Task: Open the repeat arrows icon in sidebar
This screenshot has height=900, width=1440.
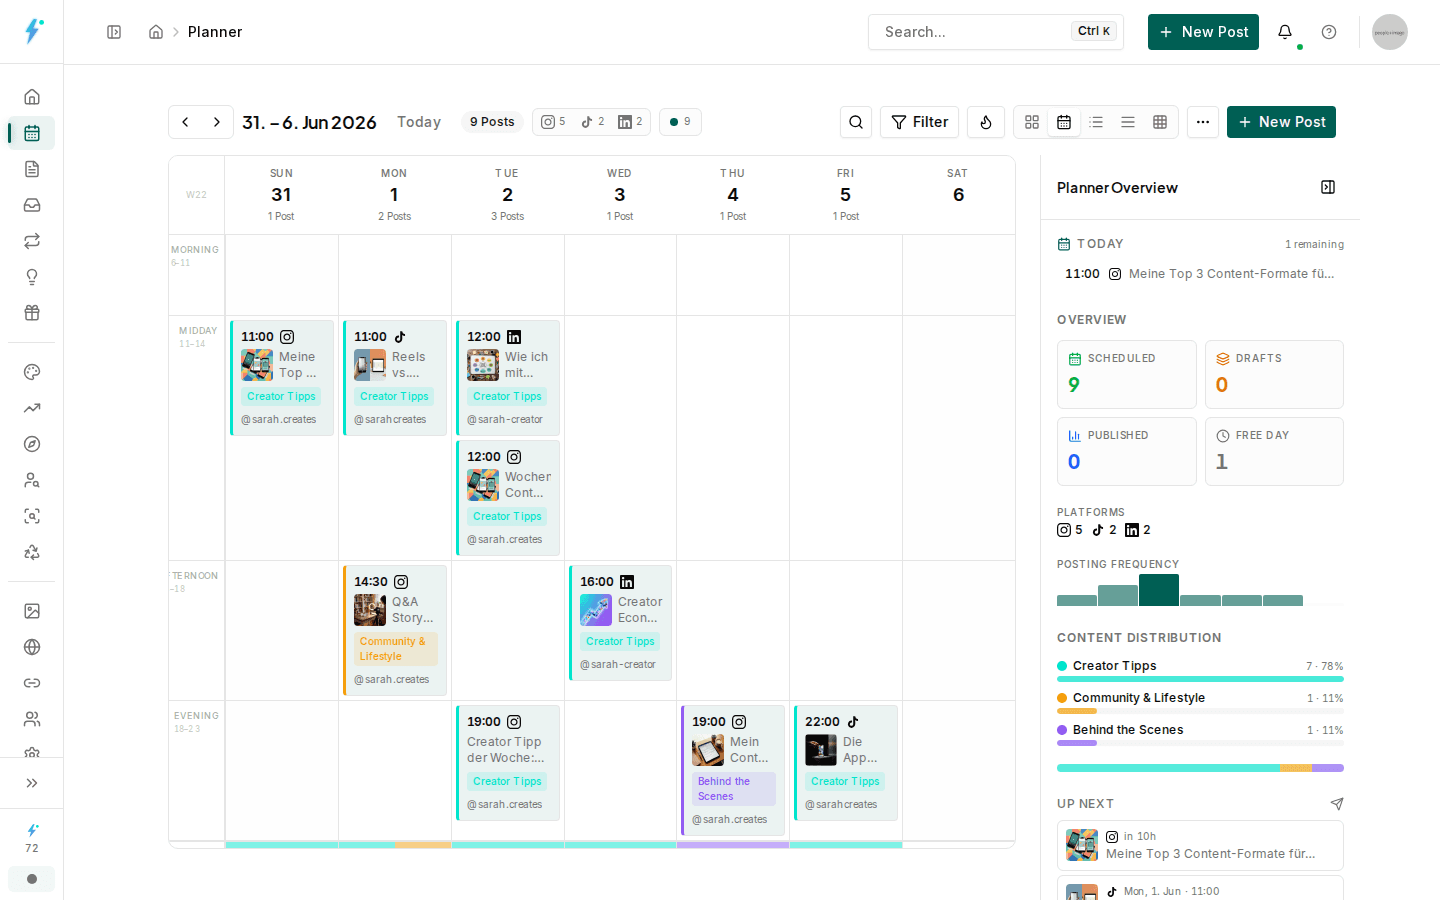Action: click(x=32, y=241)
